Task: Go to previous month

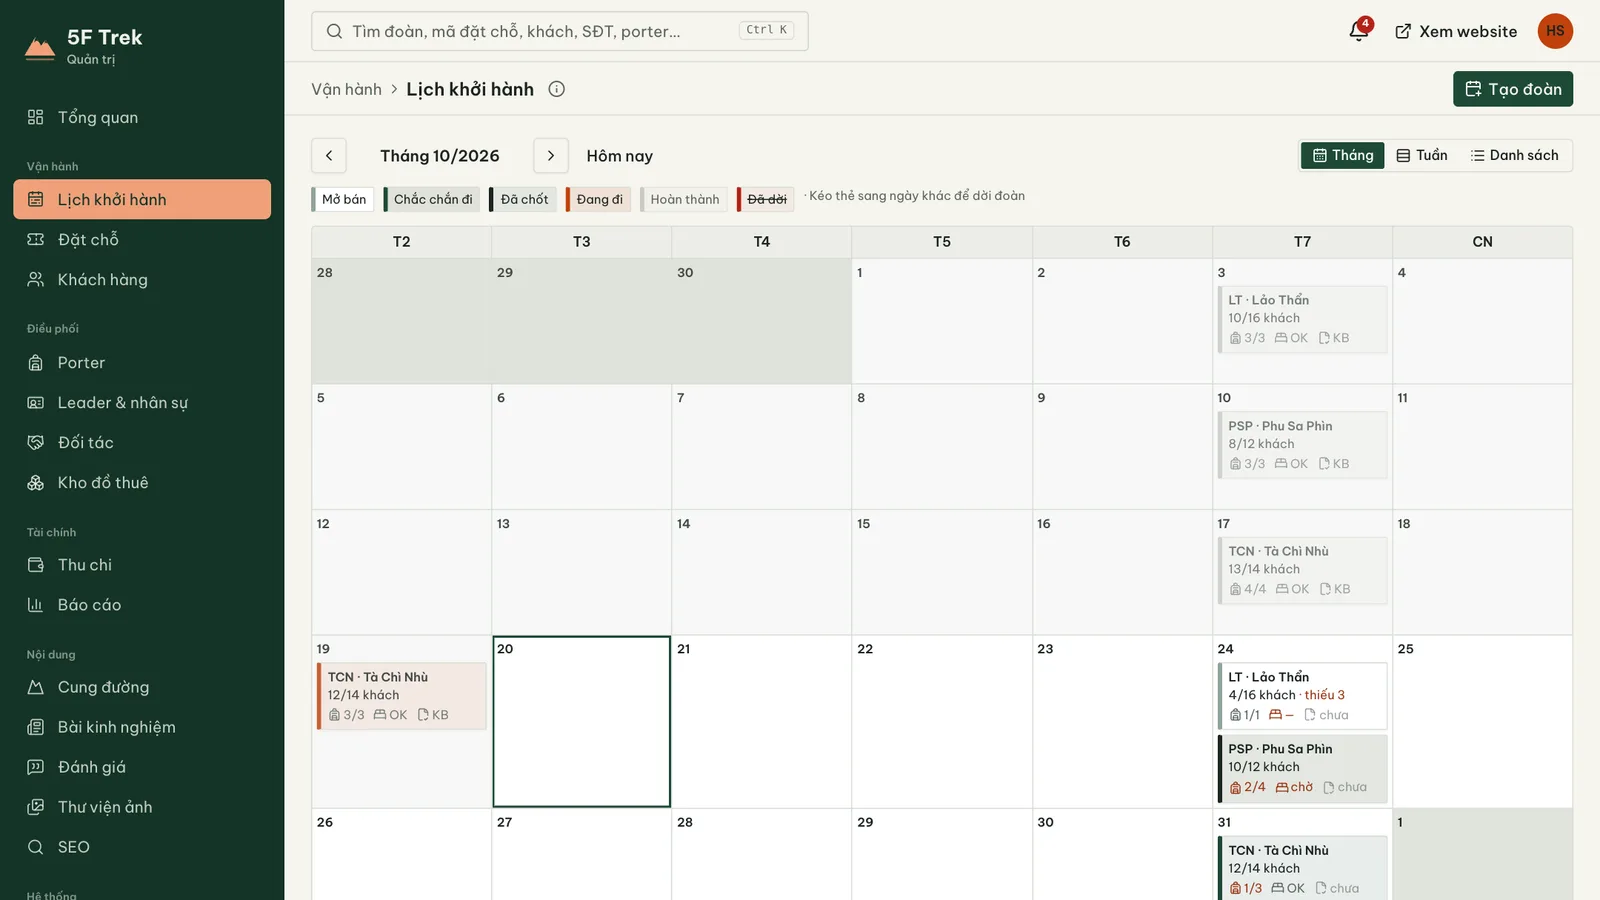Action: pos(329,155)
